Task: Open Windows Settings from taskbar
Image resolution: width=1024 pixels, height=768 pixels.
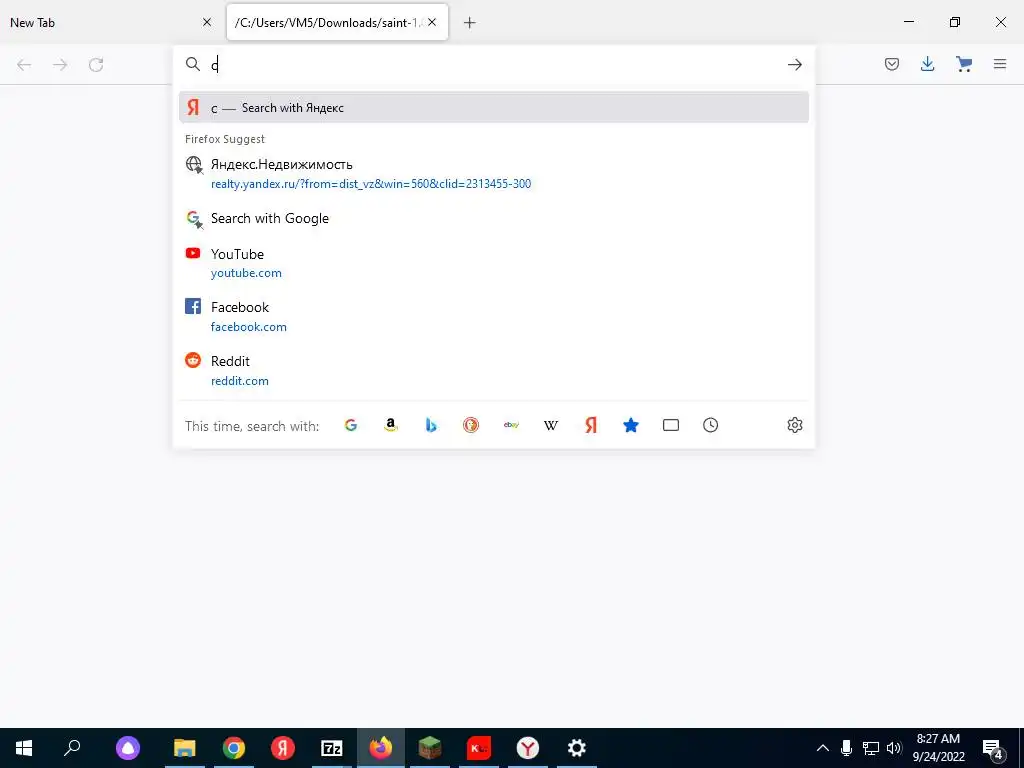Action: point(577,748)
